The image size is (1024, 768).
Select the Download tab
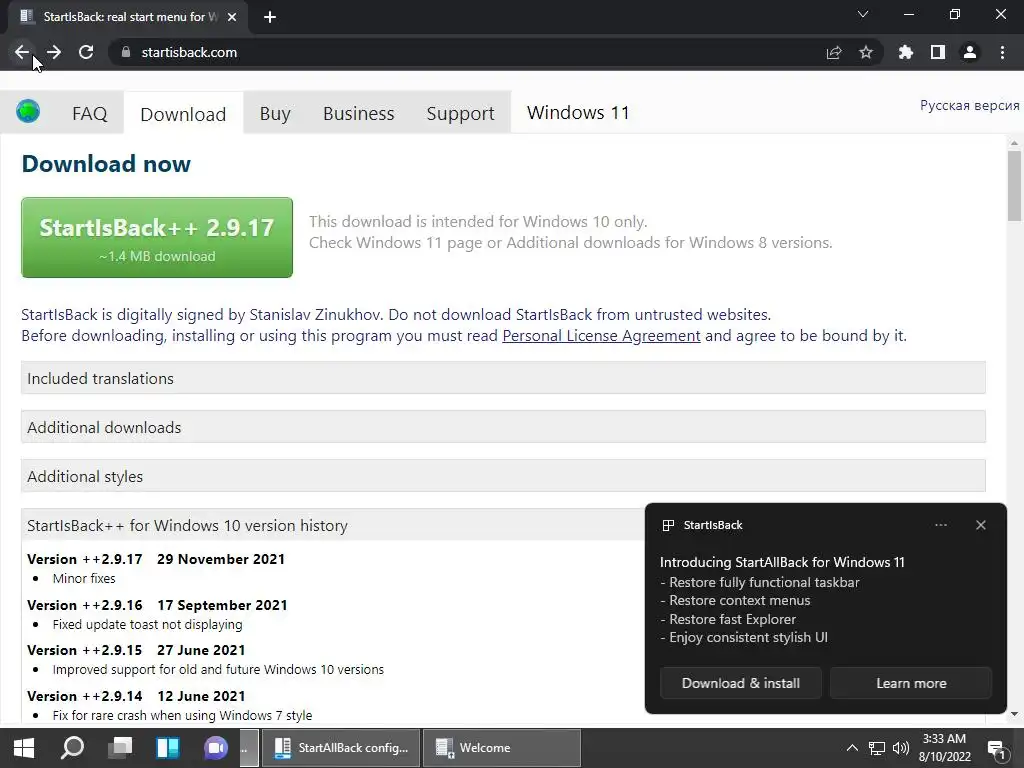(x=183, y=114)
